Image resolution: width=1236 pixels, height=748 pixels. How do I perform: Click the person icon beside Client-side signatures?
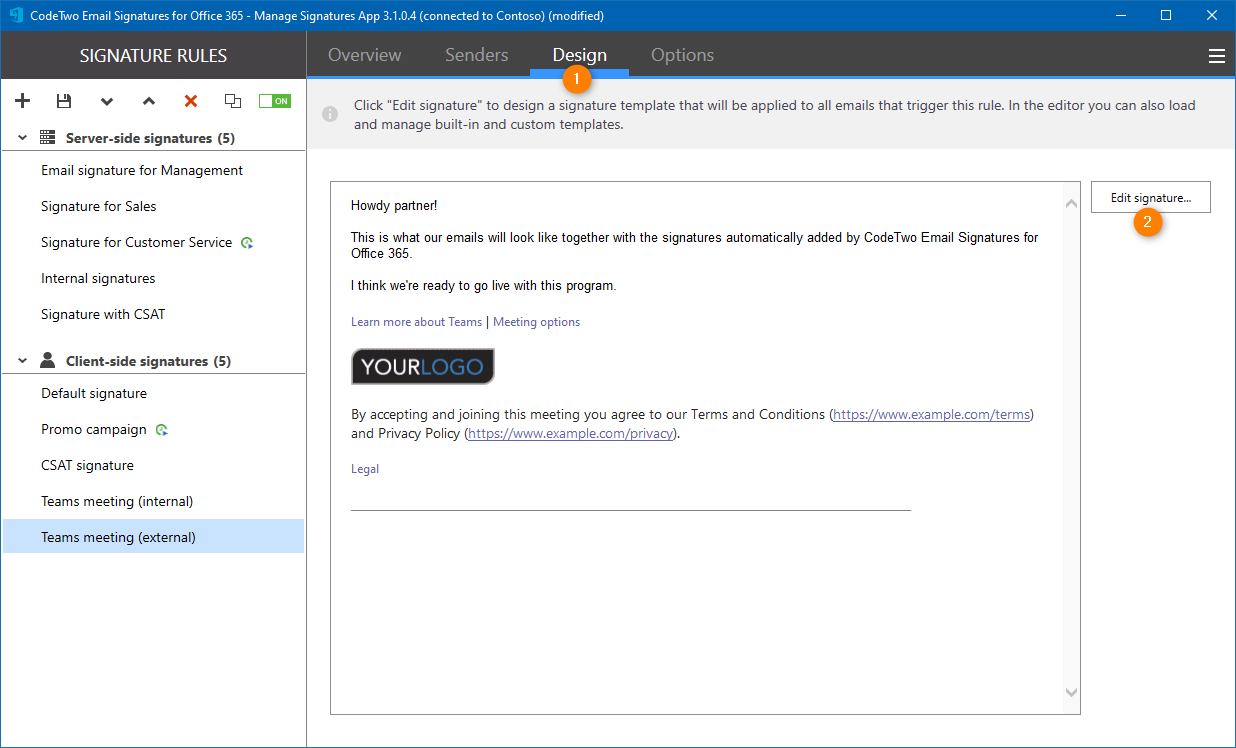[x=47, y=360]
